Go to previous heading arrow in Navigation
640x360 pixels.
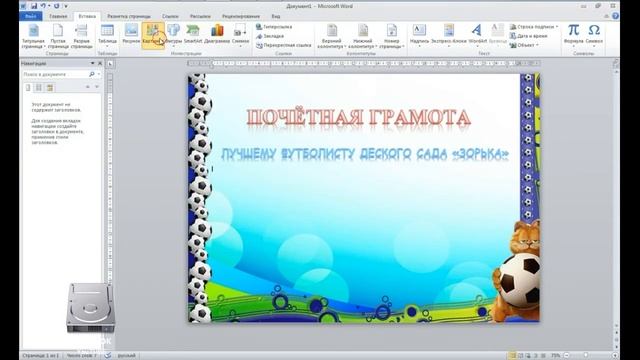[87, 87]
